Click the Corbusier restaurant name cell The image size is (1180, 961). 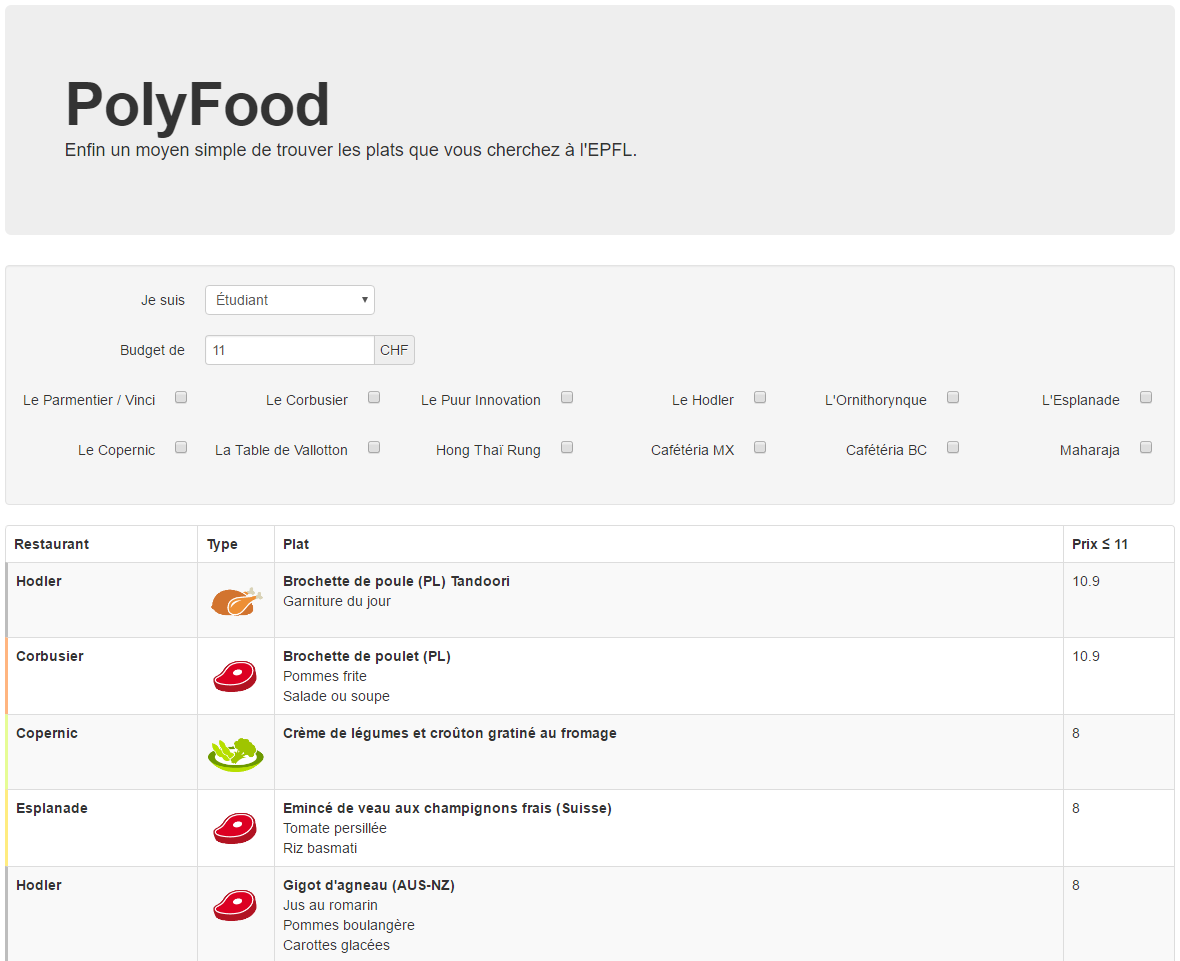[50, 656]
